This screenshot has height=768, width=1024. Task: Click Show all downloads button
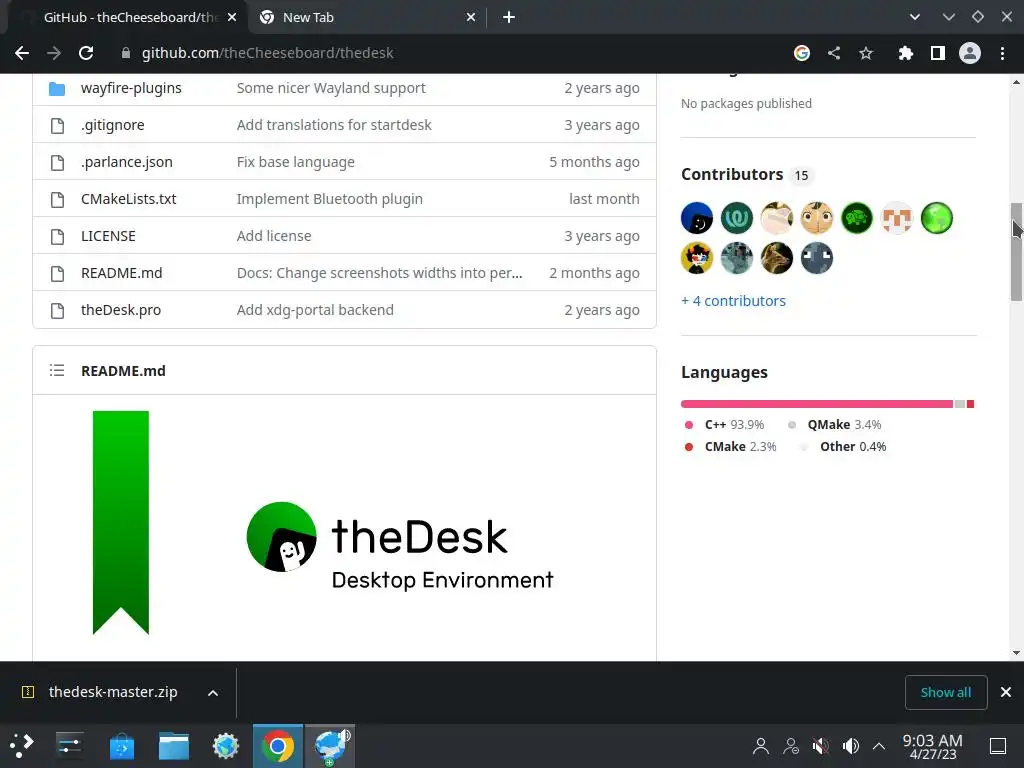tap(946, 692)
